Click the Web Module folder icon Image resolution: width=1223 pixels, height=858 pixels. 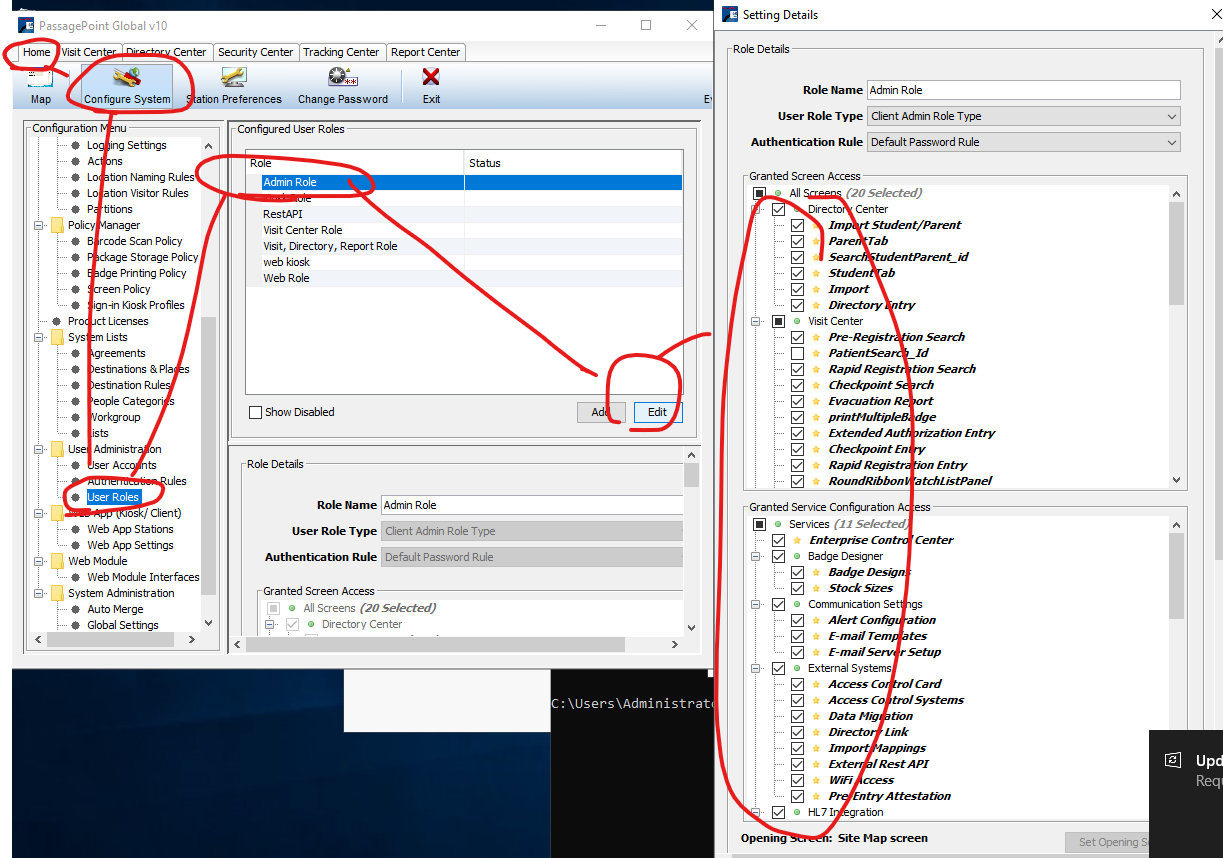click(x=57, y=561)
